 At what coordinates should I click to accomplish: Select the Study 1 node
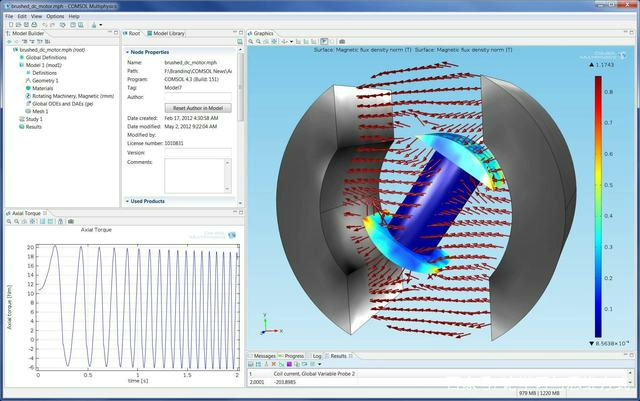pos(34,119)
